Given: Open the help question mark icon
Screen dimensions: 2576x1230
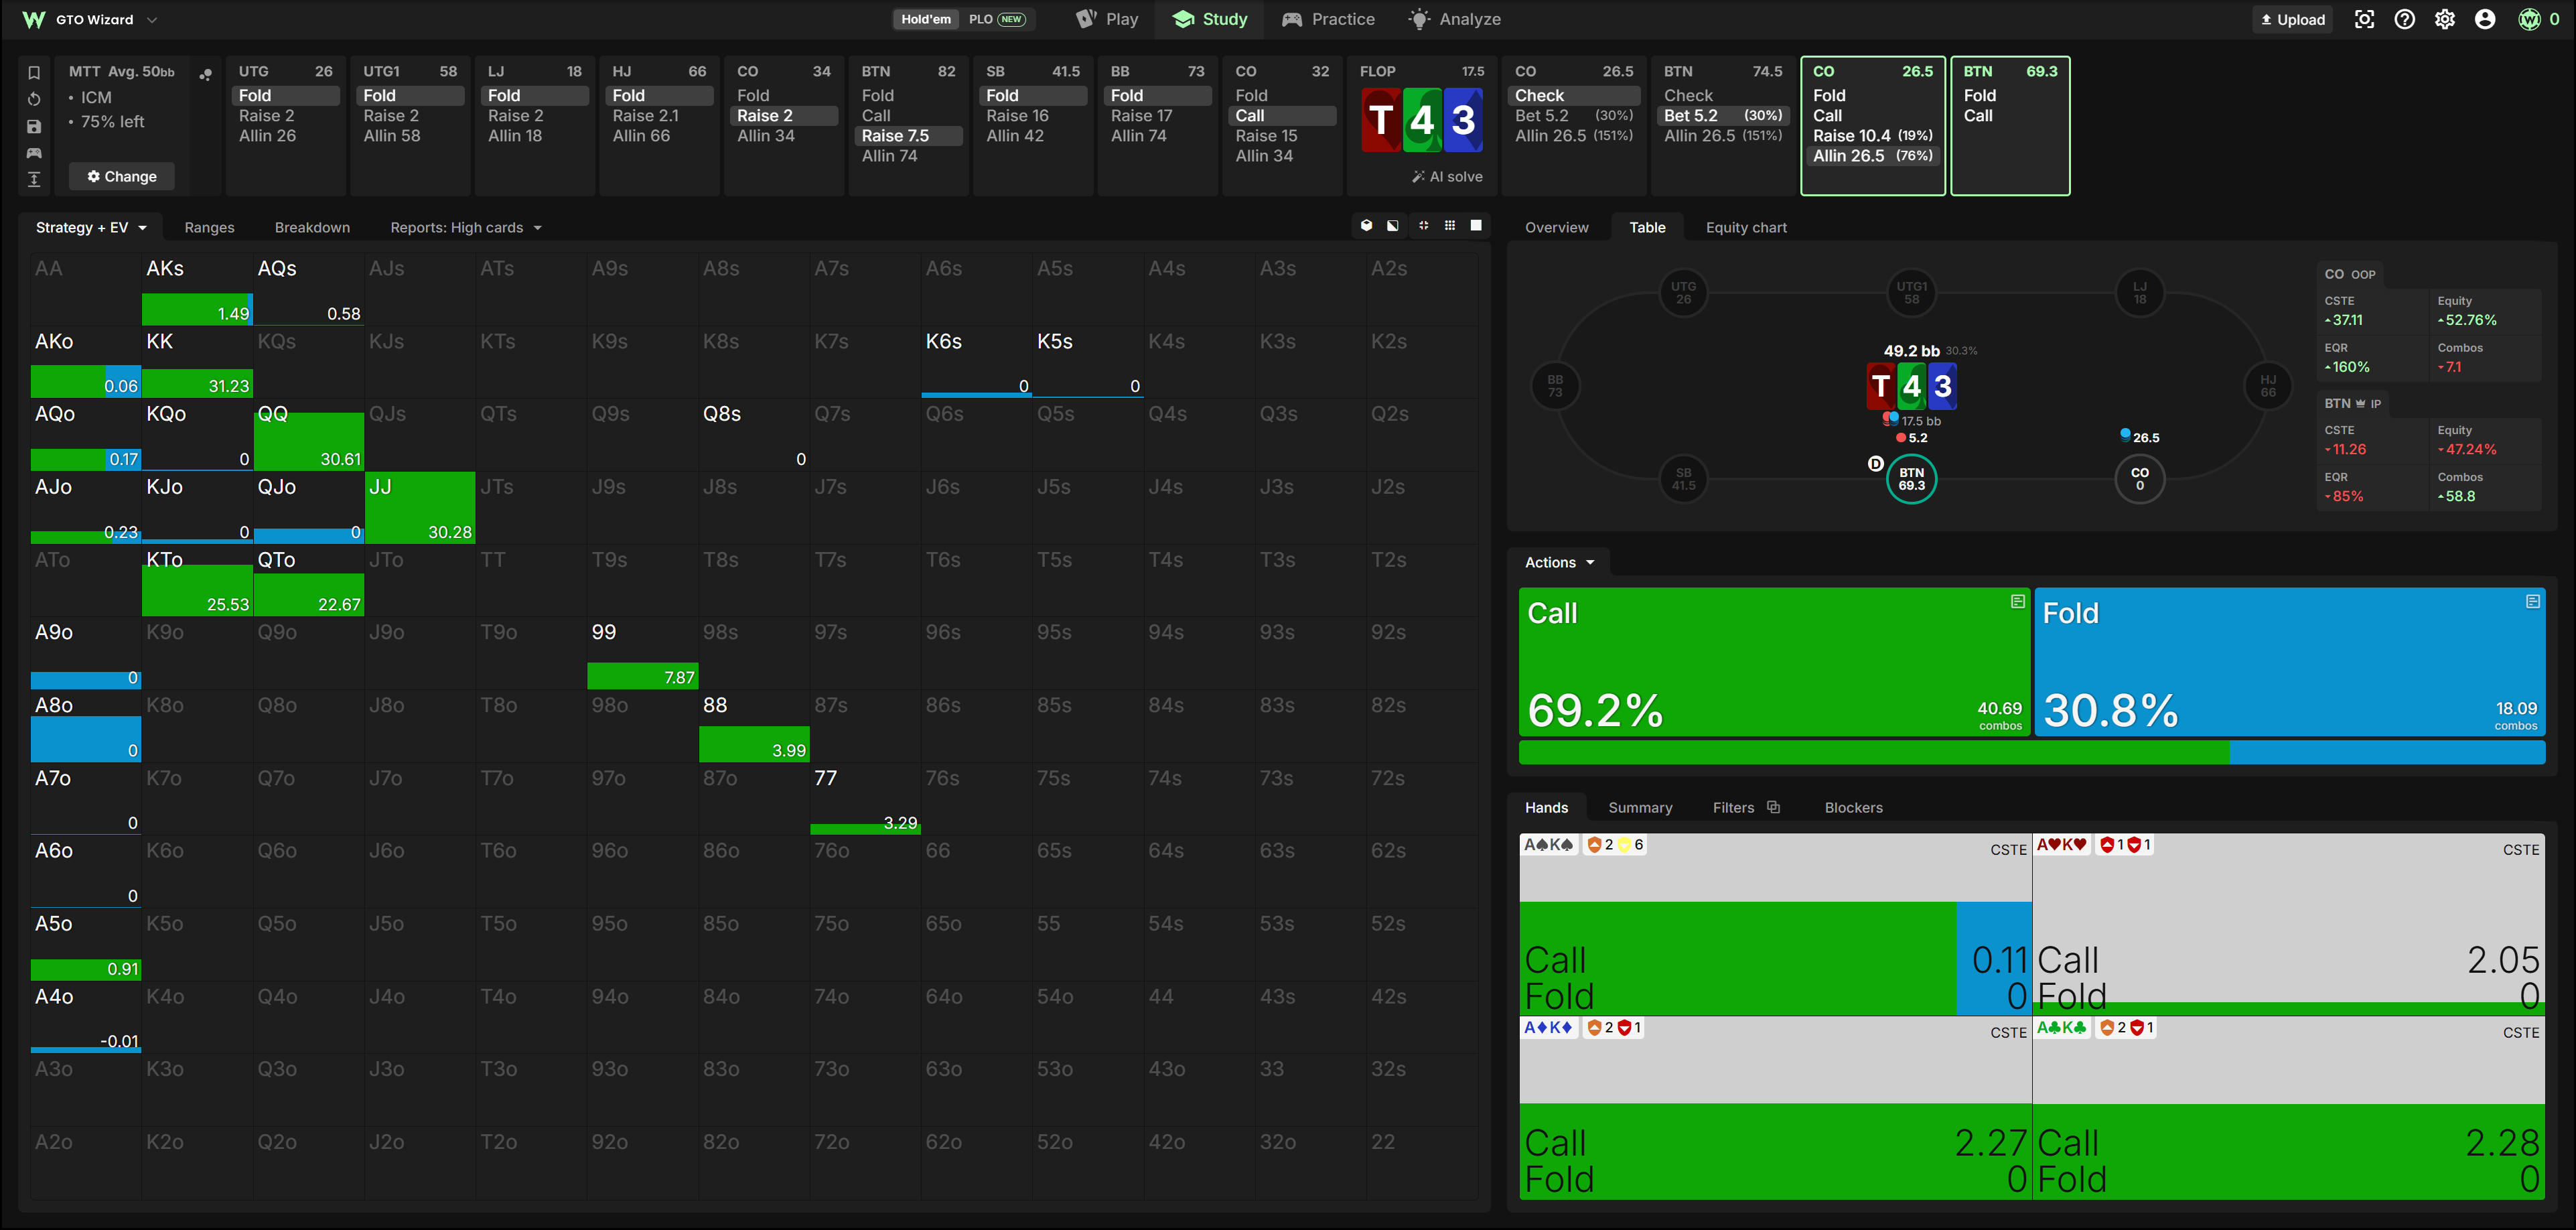Looking at the screenshot, I should (x=2405, y=20).
